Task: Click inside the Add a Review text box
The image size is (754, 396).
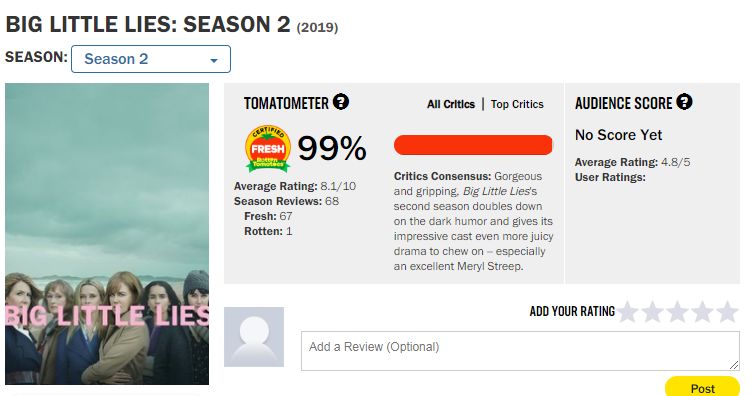Action: pyautogui.click(x=520, y=351)
